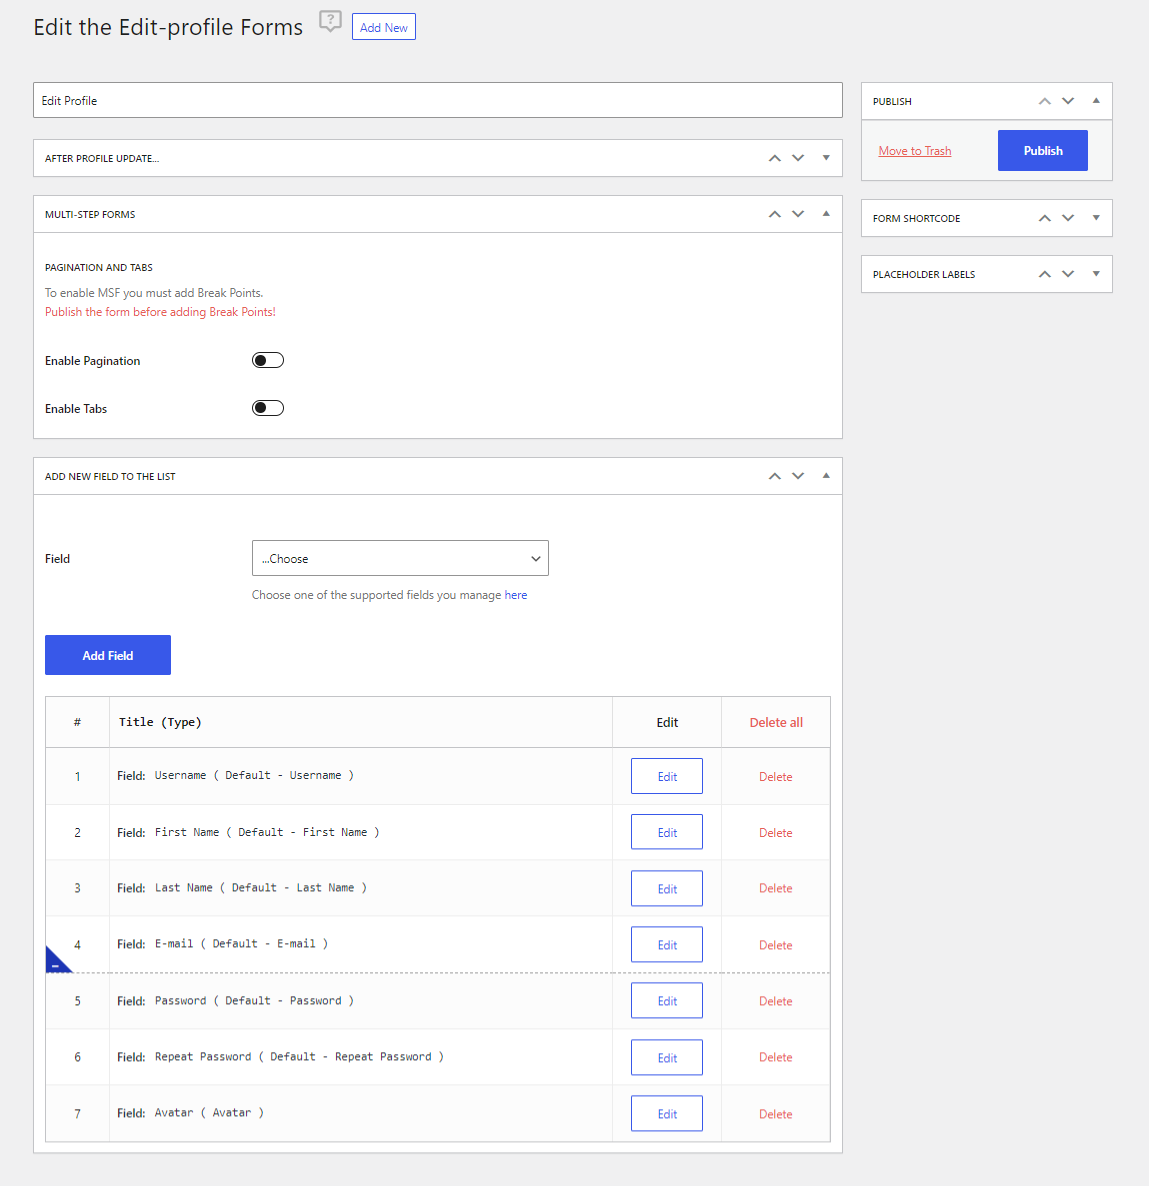Viewport: 1149px width, 1186px height.
Task: Click the Add New button
Action: (384, 27)
